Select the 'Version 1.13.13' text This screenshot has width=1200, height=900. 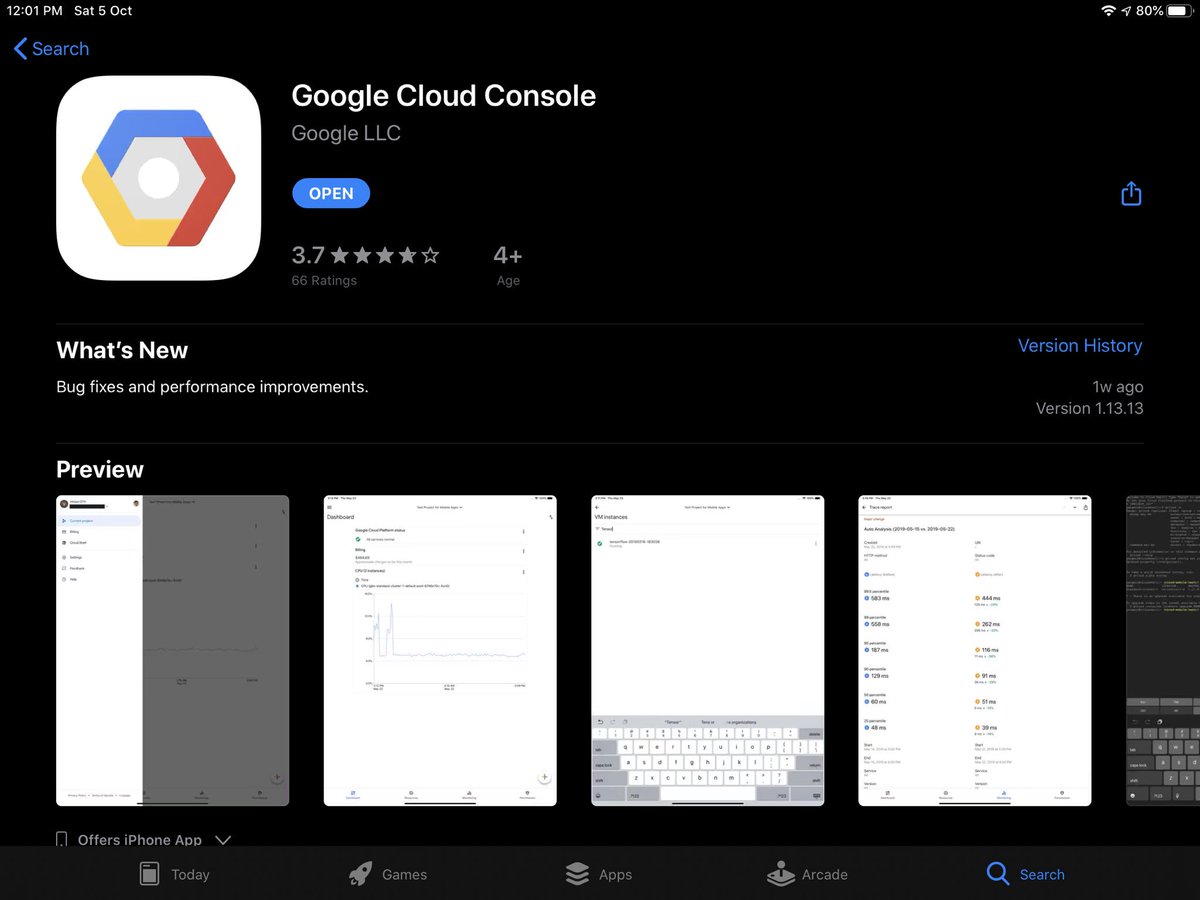point(1089,408)
